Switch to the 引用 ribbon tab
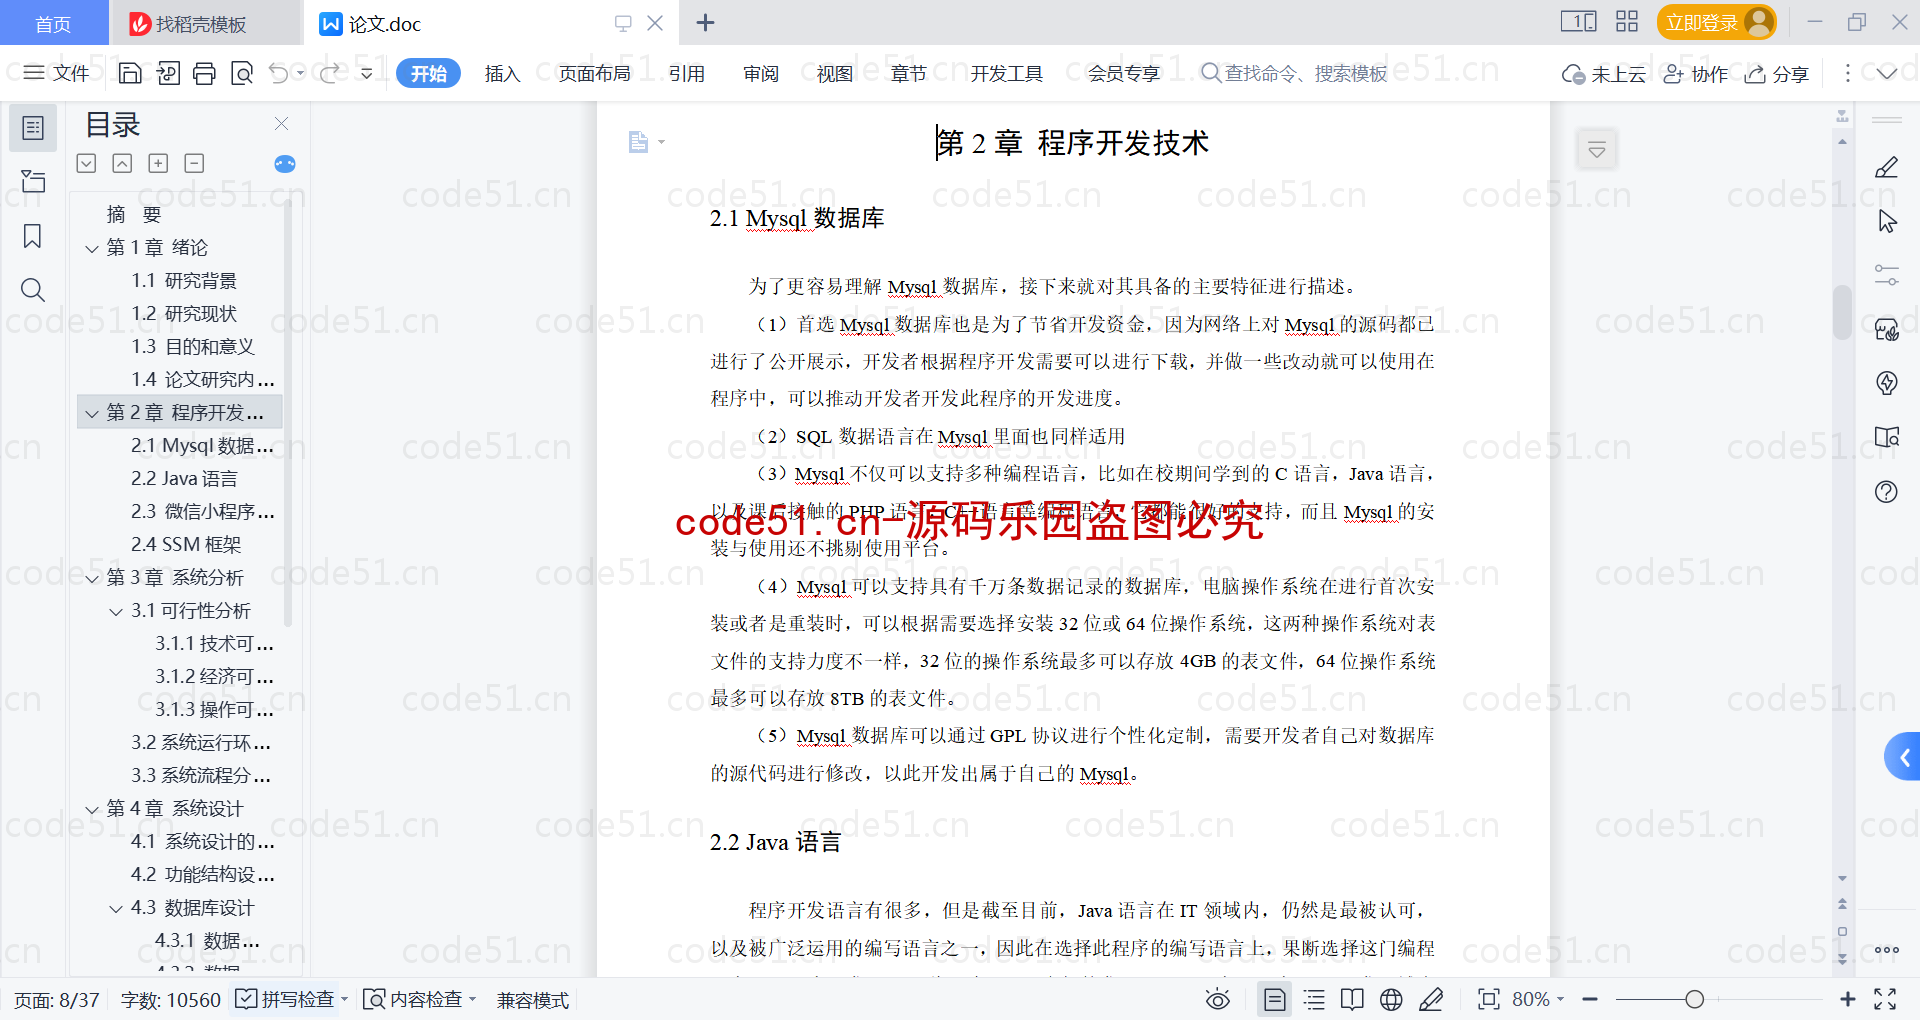Viewport: 1920px width, 1020px height. [687, 73]
